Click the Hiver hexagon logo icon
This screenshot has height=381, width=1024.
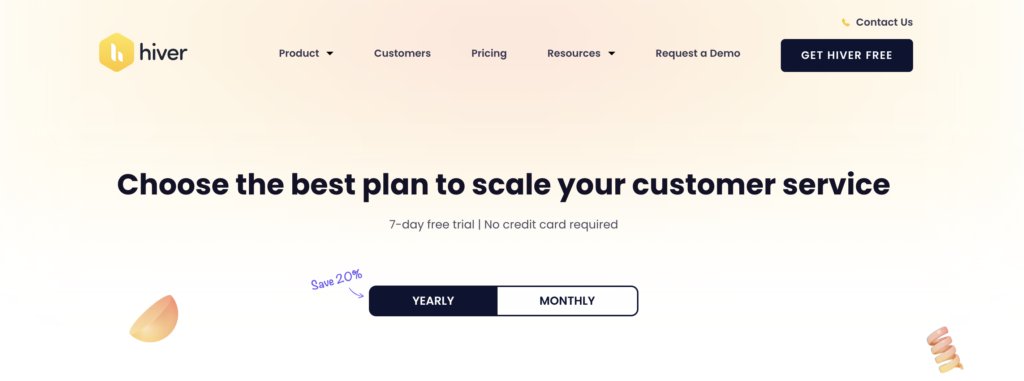coord(116,52)
